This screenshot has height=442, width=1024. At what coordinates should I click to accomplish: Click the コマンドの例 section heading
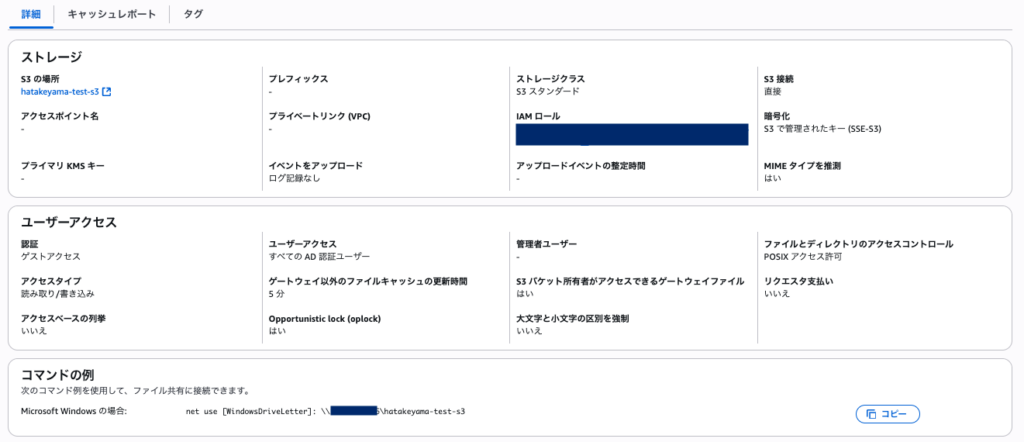click(57, 375)
